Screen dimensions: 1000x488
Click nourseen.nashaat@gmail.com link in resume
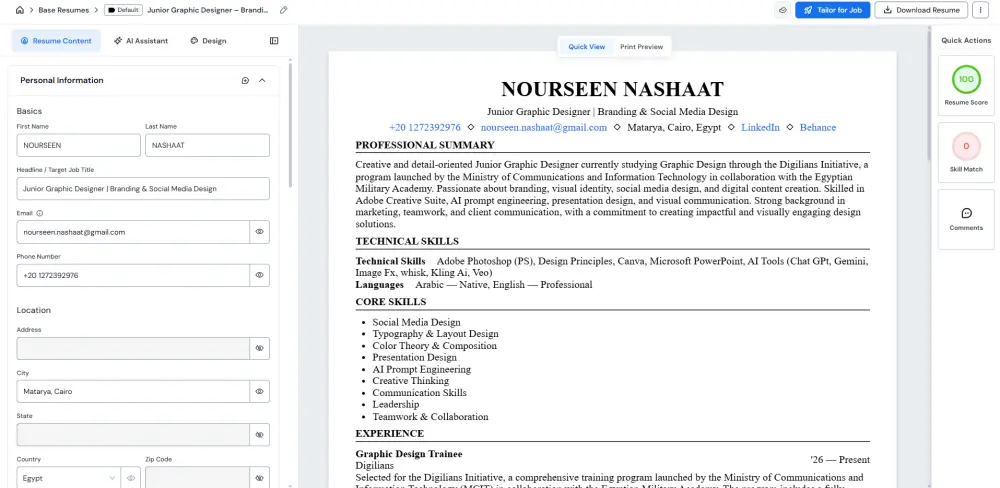coord(544,128)
